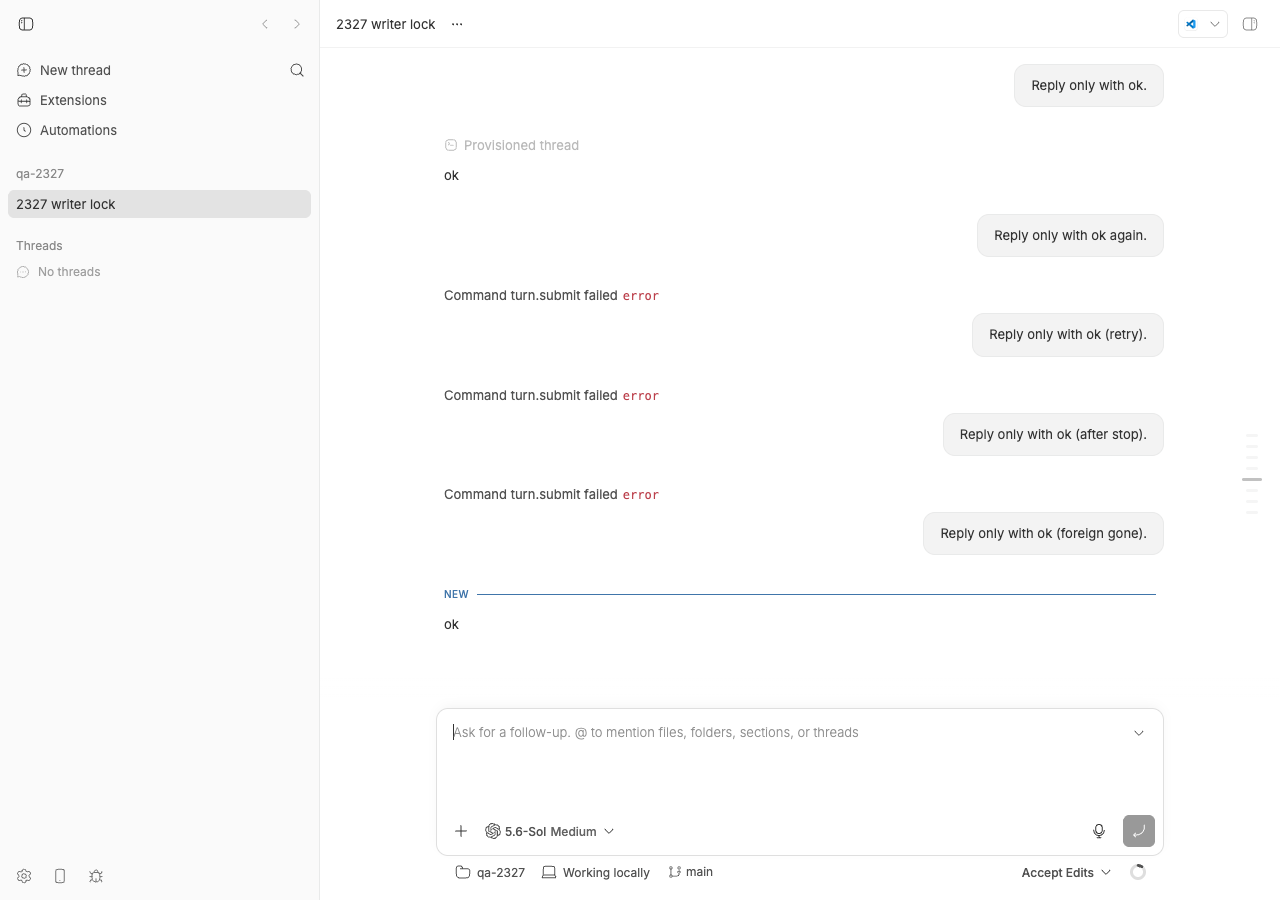Click the highlighted marker in the message minimap
The image size is (1280, 900).
[x=1252, y=480]
